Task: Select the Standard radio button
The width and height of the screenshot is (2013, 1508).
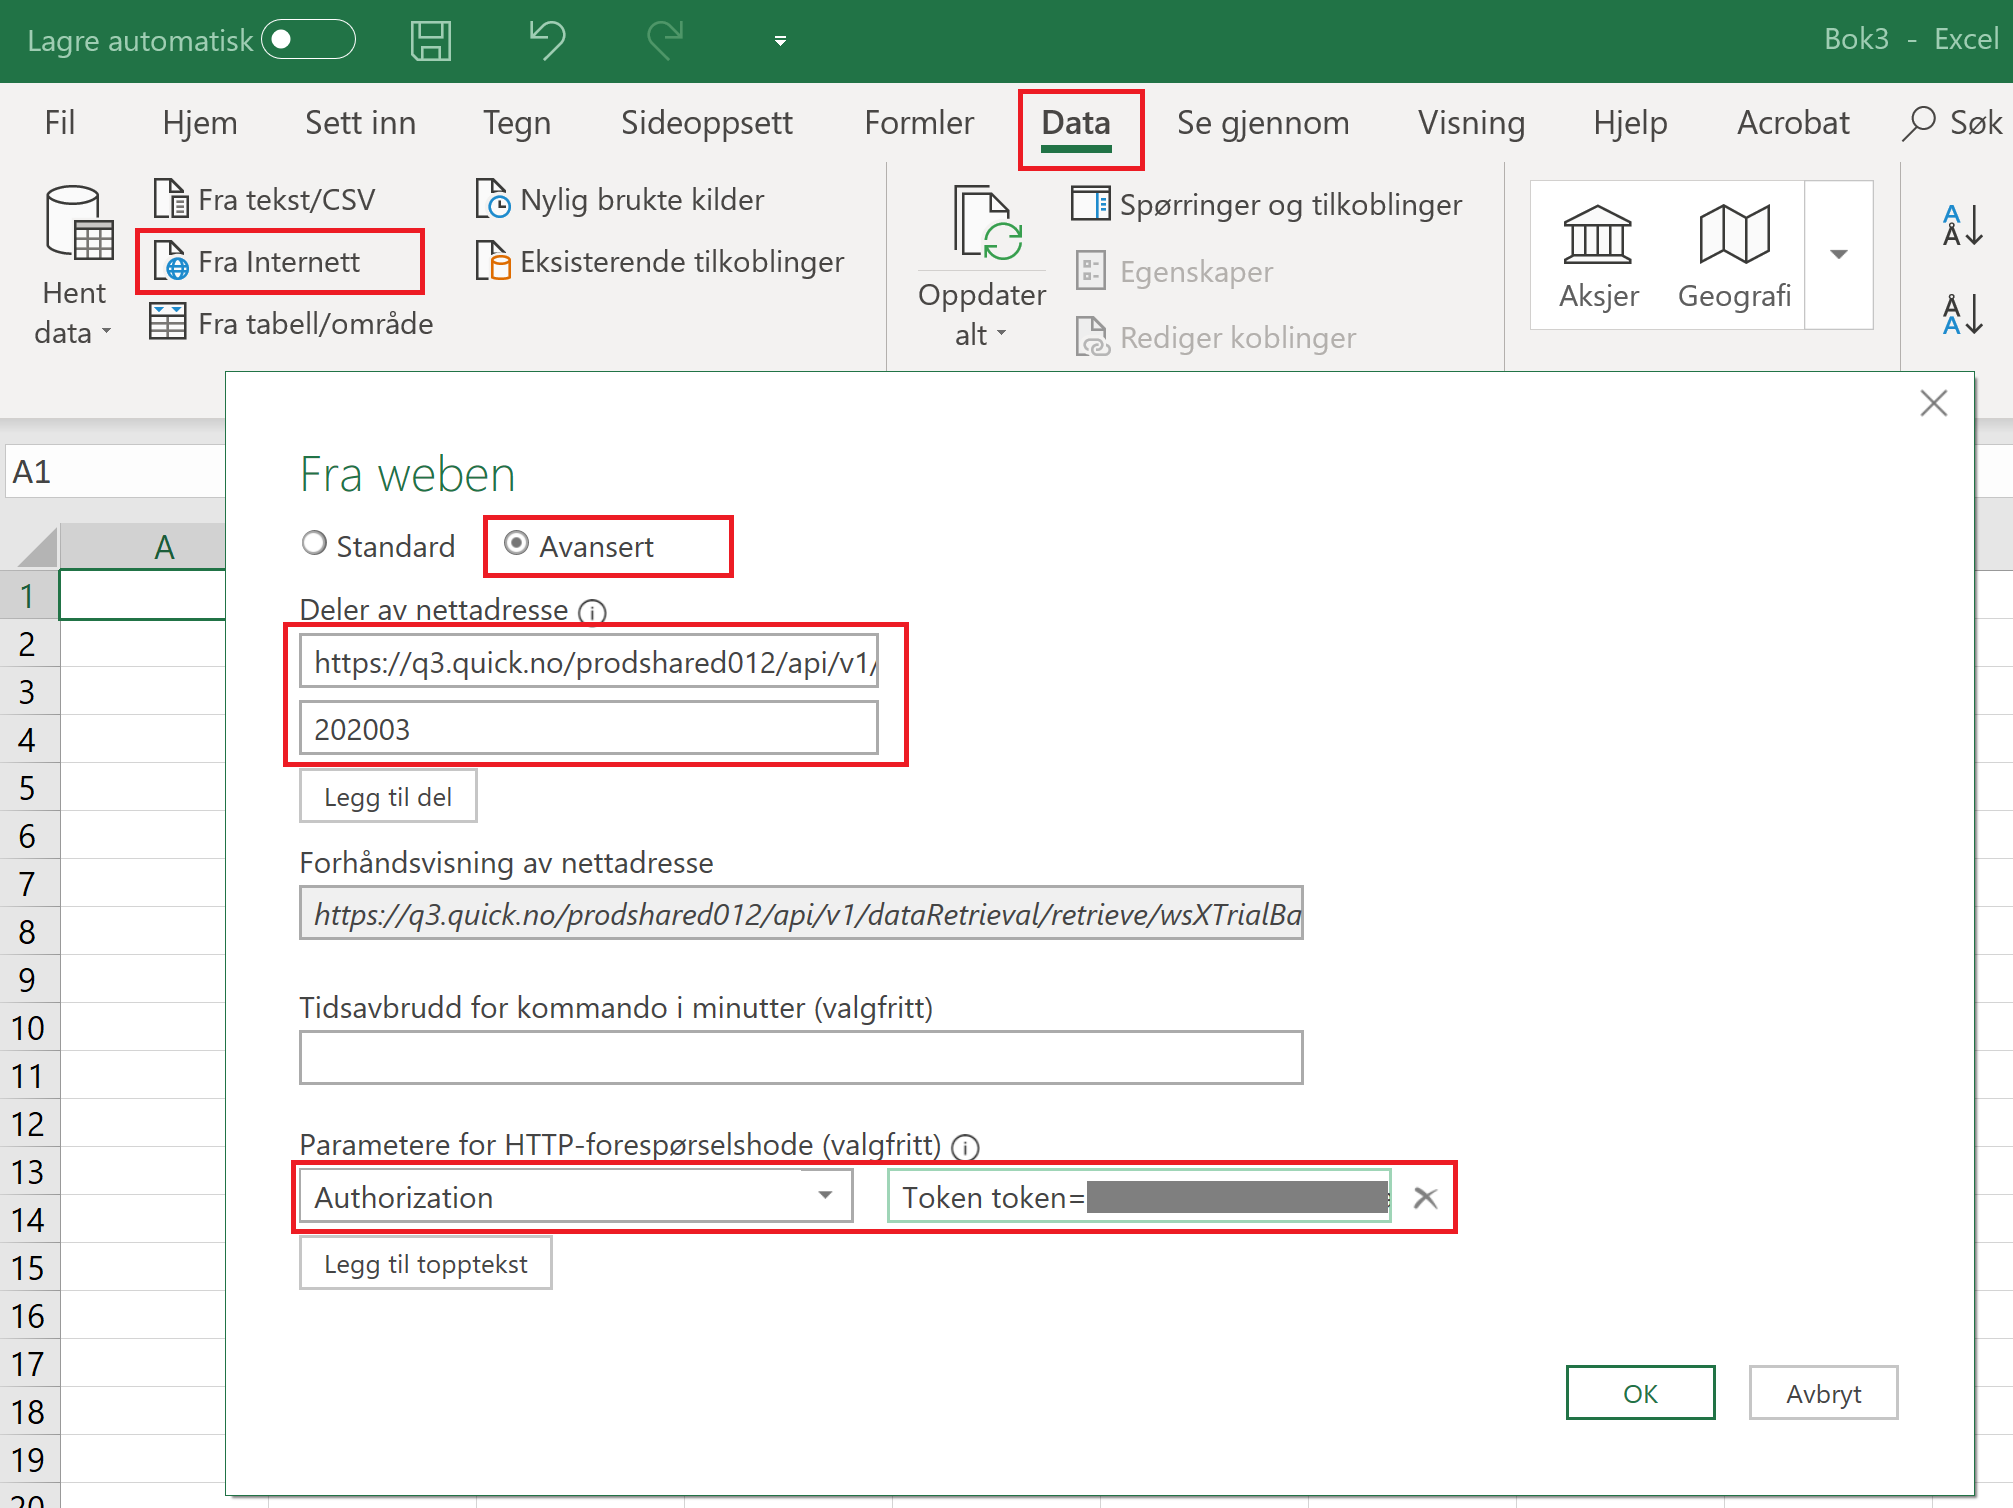Action: (315, 543)
